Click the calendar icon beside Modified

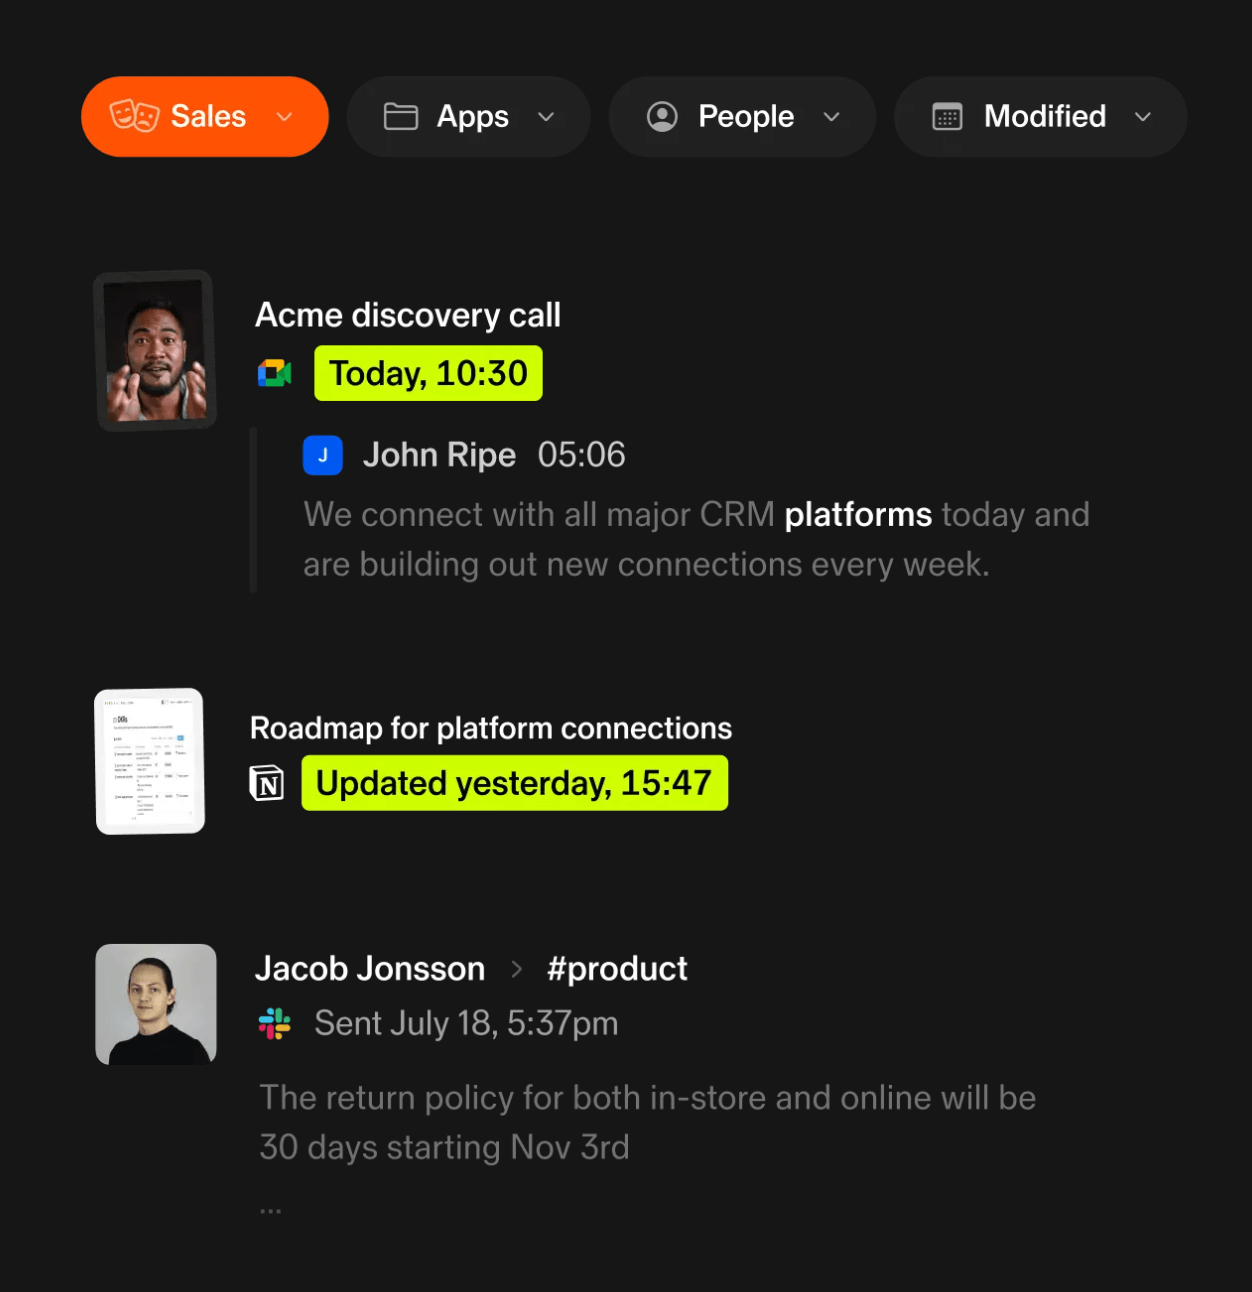947,117
